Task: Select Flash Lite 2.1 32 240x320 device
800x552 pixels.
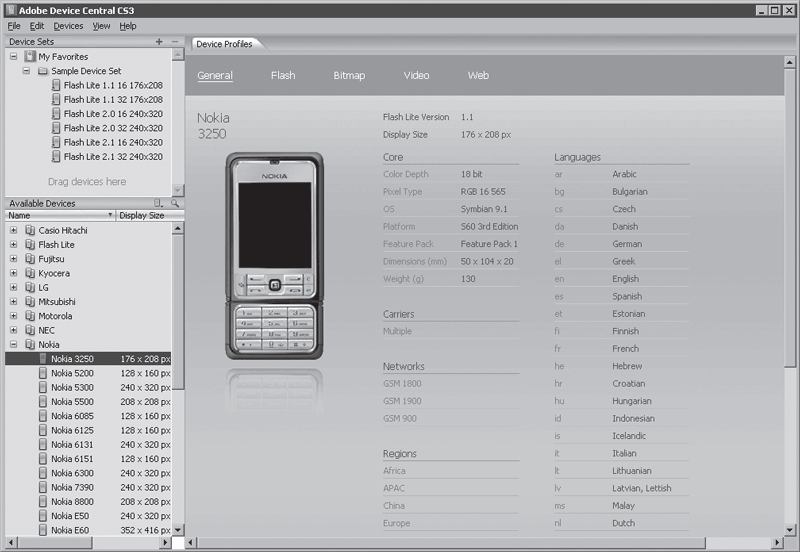Action: pos(108,157)
